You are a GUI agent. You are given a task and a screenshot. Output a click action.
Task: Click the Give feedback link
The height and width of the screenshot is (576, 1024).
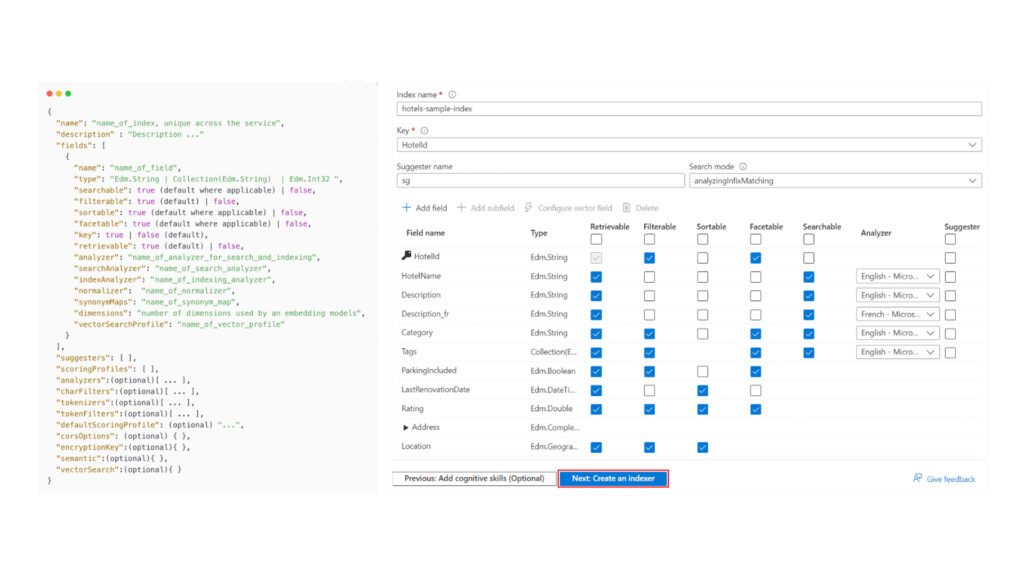point(950,479)
